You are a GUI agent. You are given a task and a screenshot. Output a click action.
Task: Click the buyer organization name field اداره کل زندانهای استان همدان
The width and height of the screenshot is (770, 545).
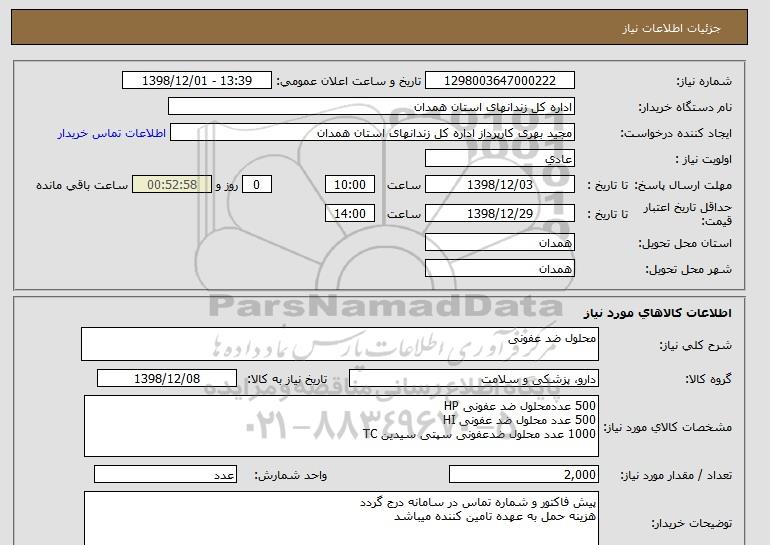pyautogui.click(x=371, y=107)
